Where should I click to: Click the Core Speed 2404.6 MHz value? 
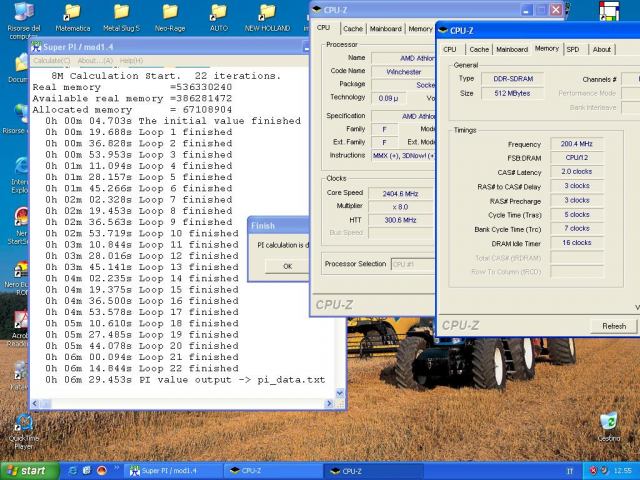pos(401,193)
